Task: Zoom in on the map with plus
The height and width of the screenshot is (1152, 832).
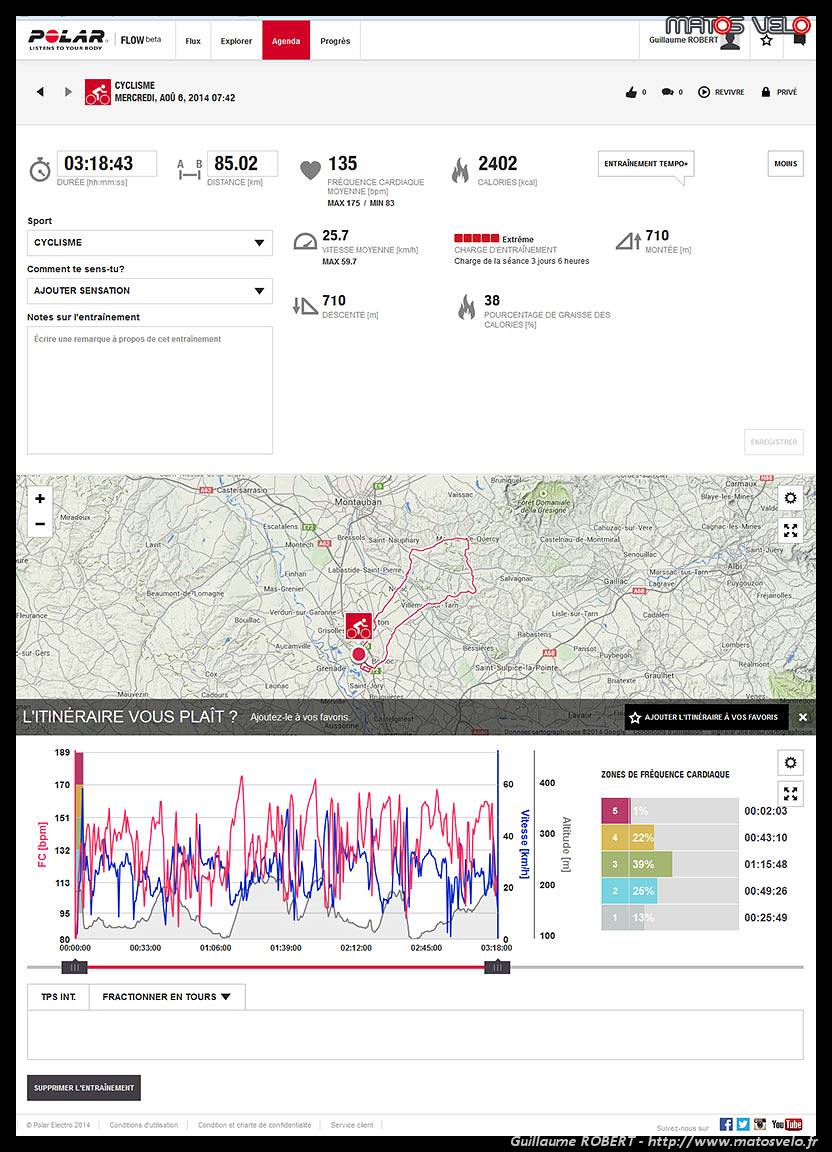Action: (40, 498)
